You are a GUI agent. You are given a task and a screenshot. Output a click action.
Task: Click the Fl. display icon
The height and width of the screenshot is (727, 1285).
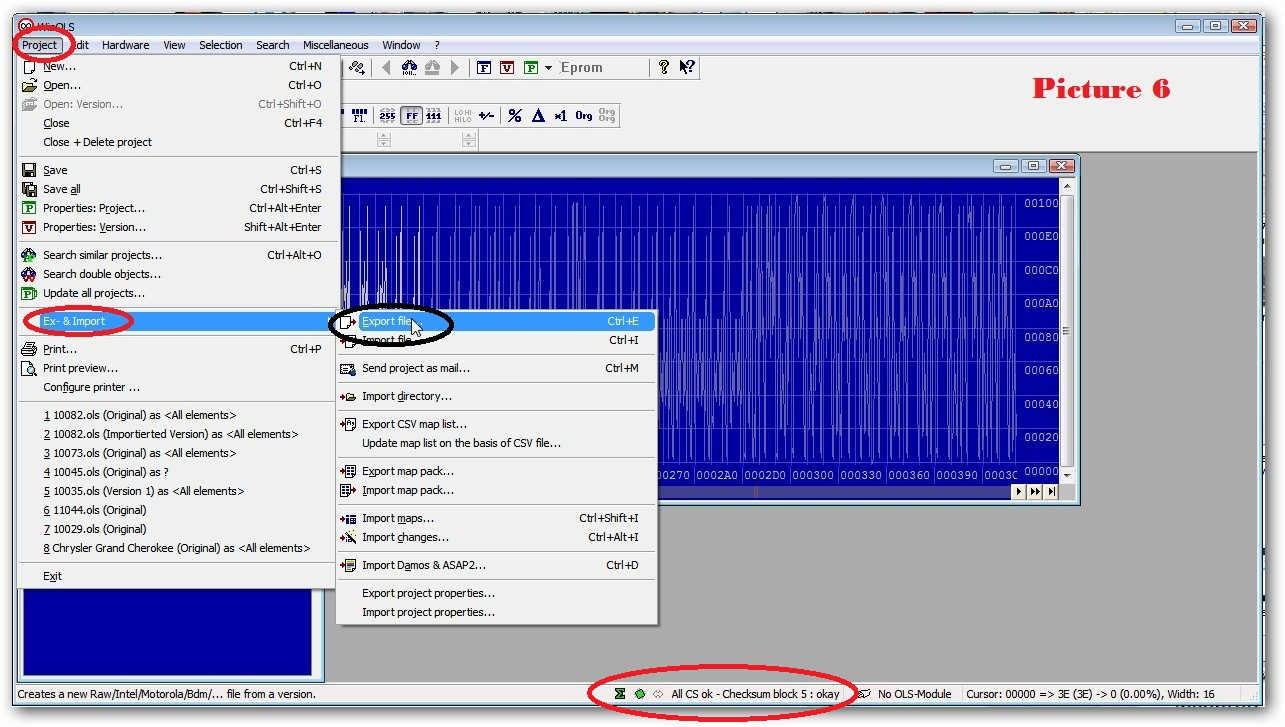(359, 116)
